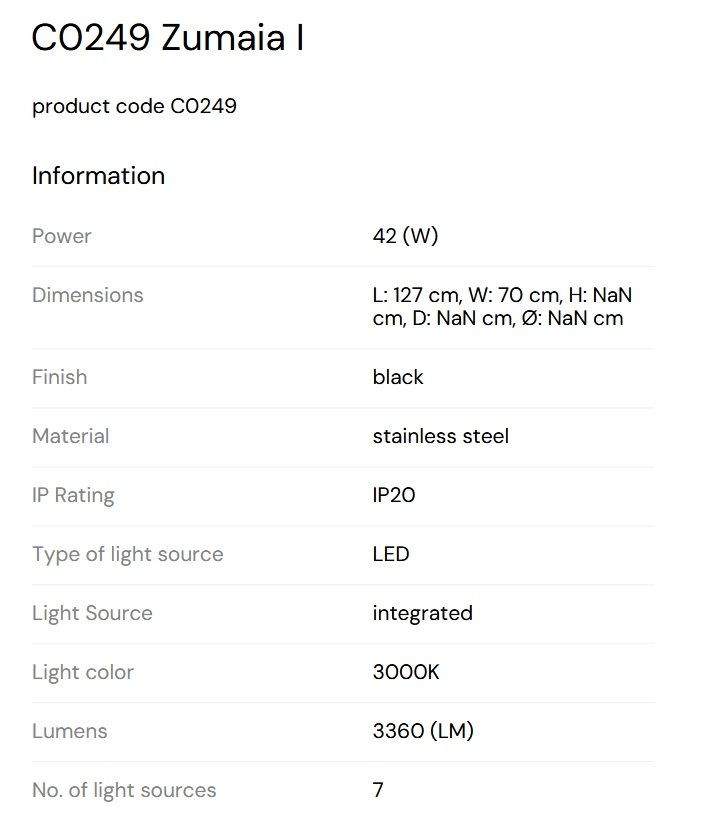The width and height of the screenshot is (703, 815).
Task: Select the black finish value
Action: pyautogui.click(x=397, y=377)
